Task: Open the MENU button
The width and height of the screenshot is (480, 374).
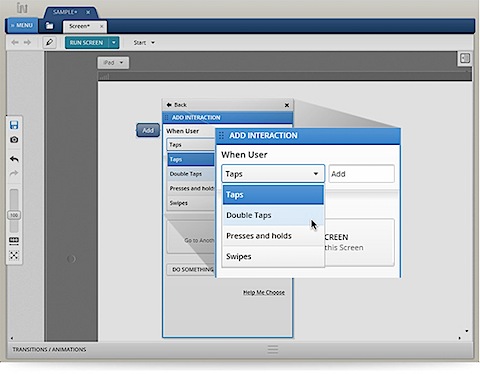Action: point(22,25)
